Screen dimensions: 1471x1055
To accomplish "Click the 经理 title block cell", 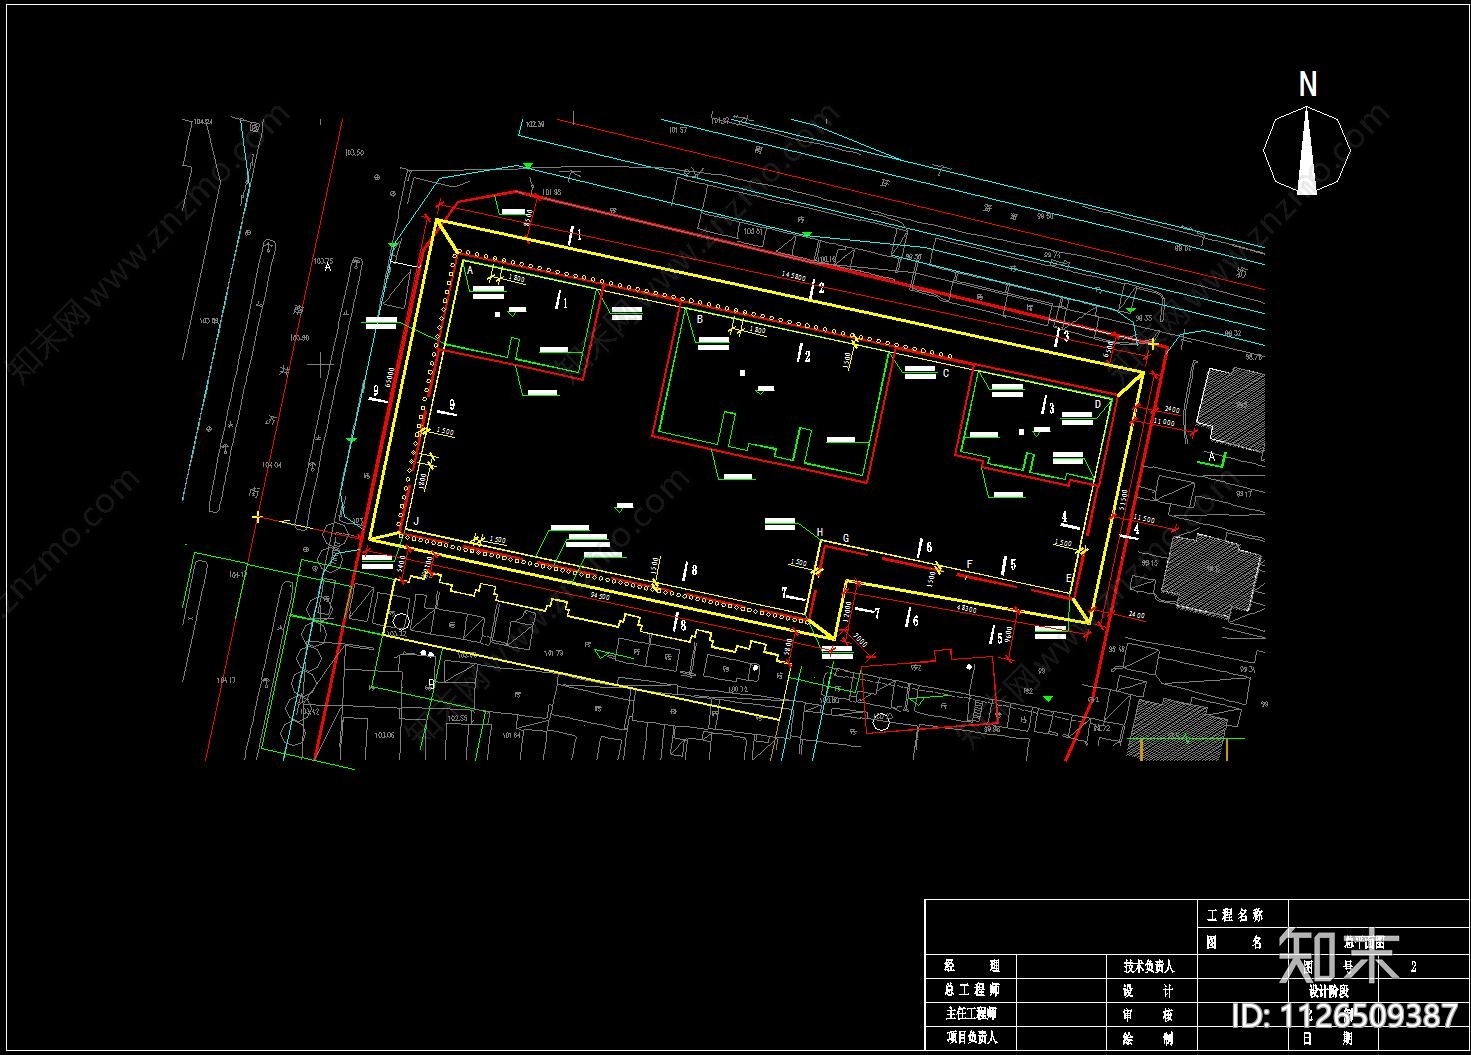I will point(971,966).
